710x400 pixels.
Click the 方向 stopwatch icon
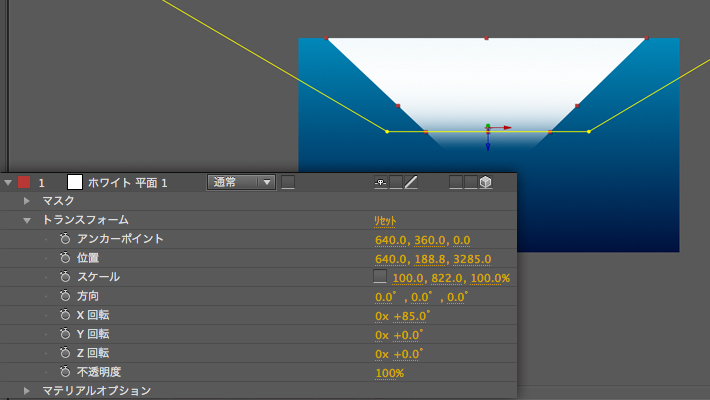point(65,296)
